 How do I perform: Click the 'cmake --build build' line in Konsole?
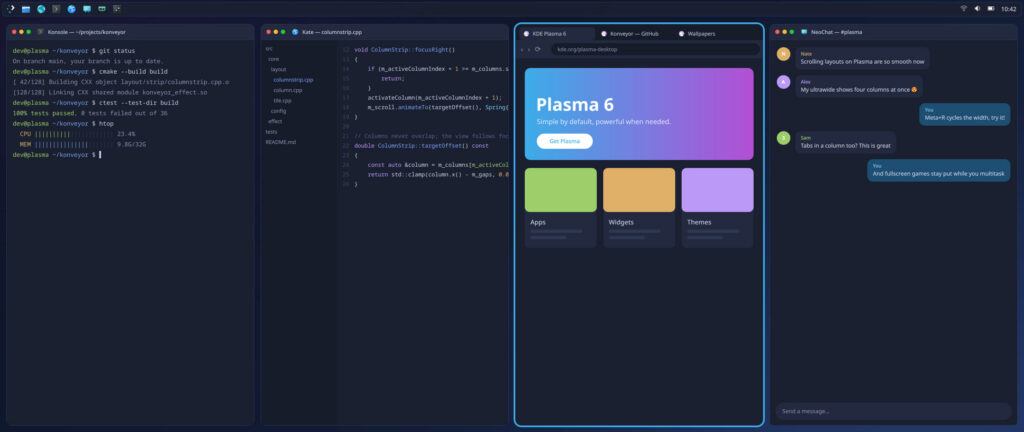90,71
